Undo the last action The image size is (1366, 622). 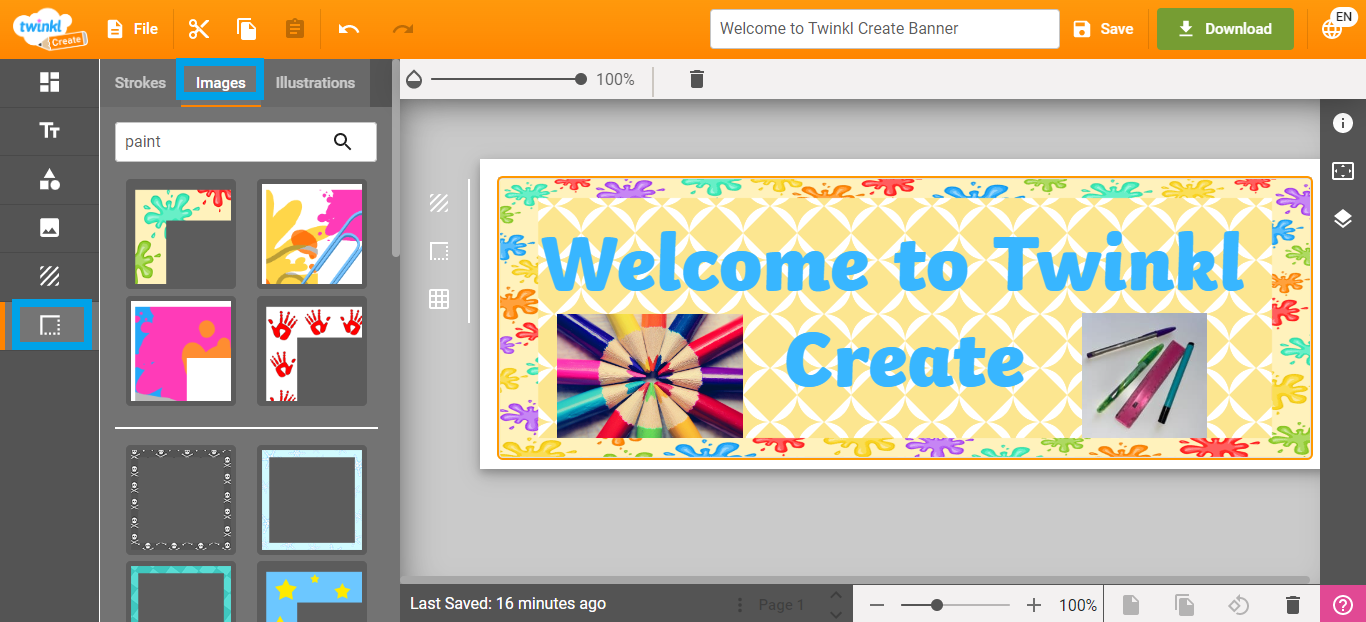(x=348, y=29)
